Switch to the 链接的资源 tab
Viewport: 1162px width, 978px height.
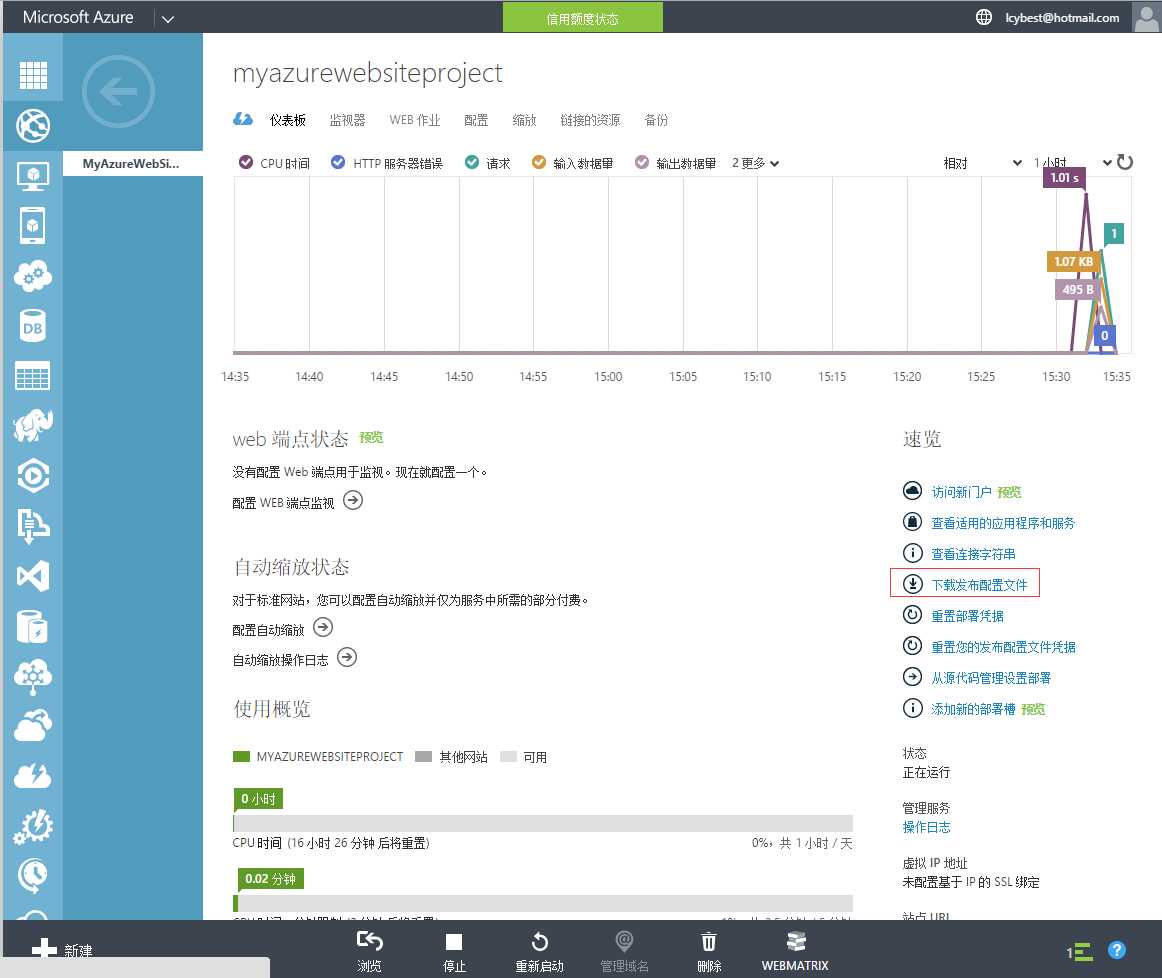590,120
